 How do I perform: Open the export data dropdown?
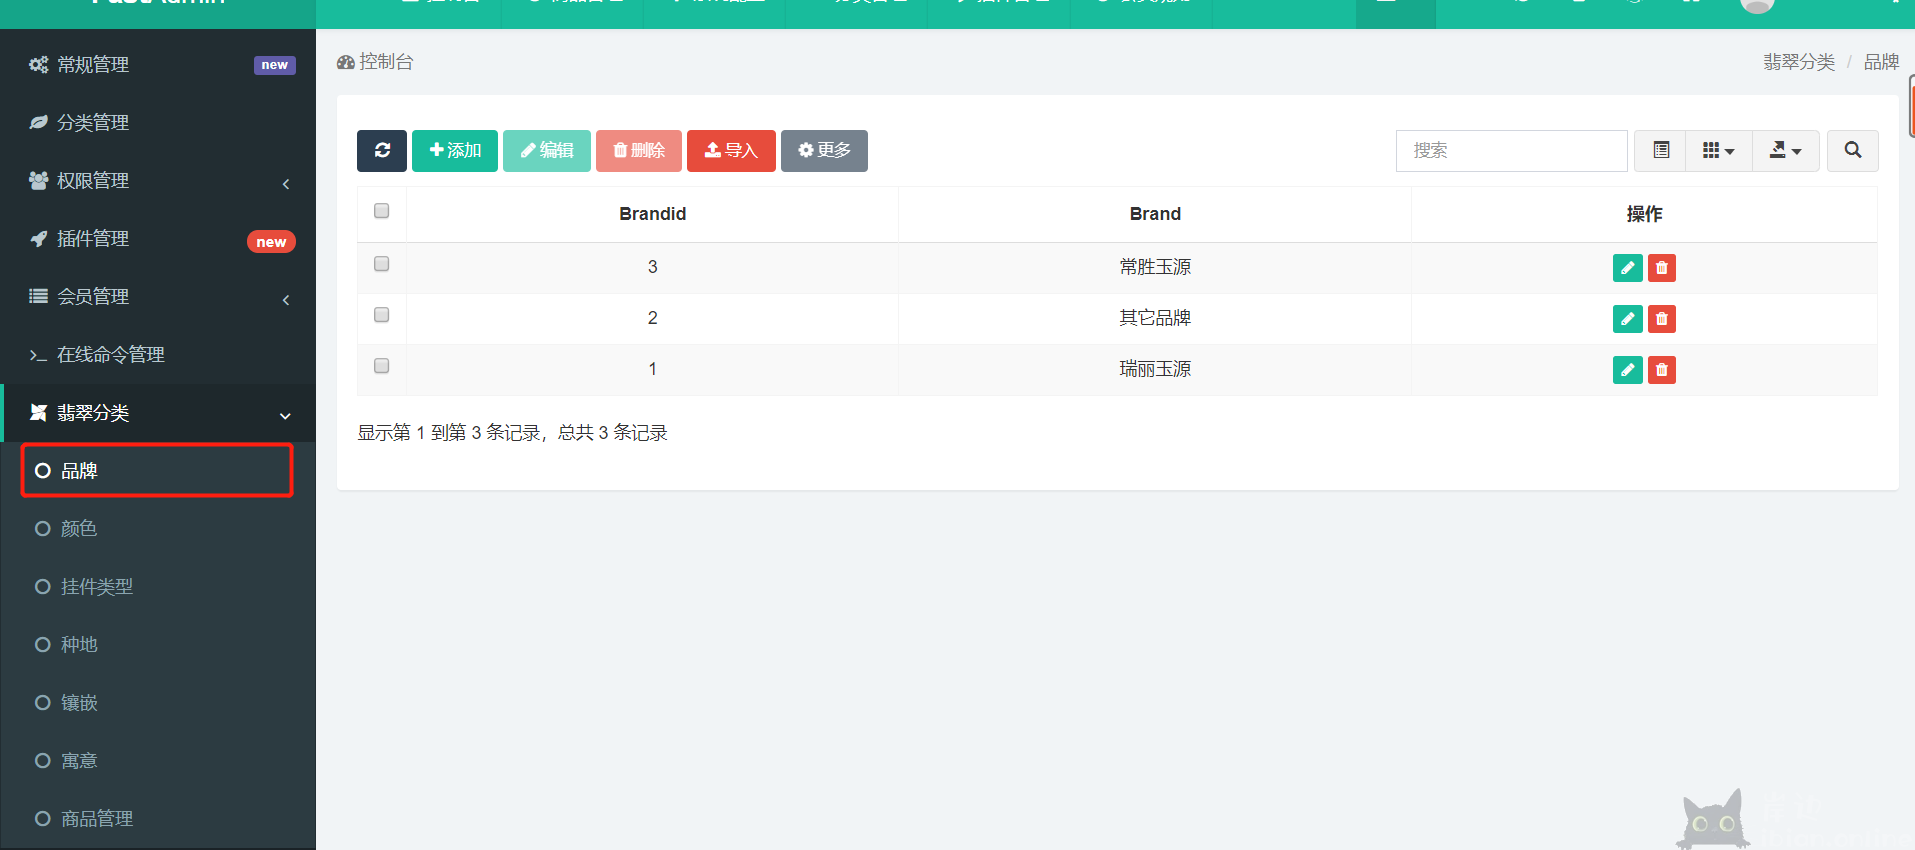[x=1785, y=151]
